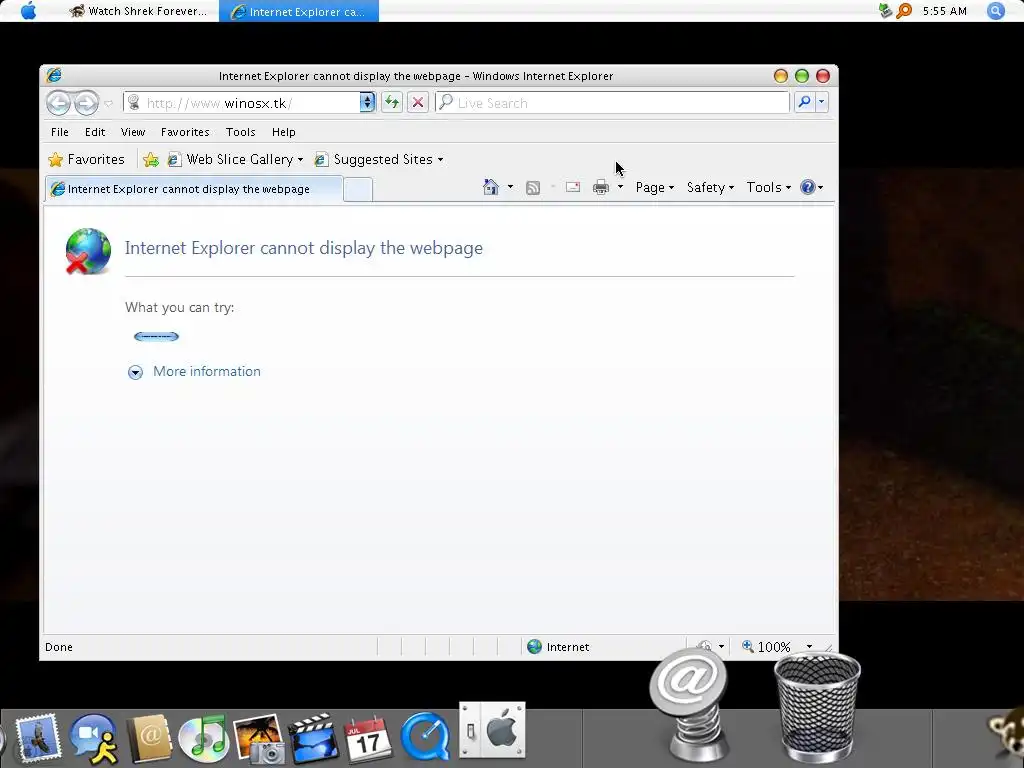This screenshot has width=1024, height=768.
Task: Open the Favorites menu
Action: [x=185, y=132]
